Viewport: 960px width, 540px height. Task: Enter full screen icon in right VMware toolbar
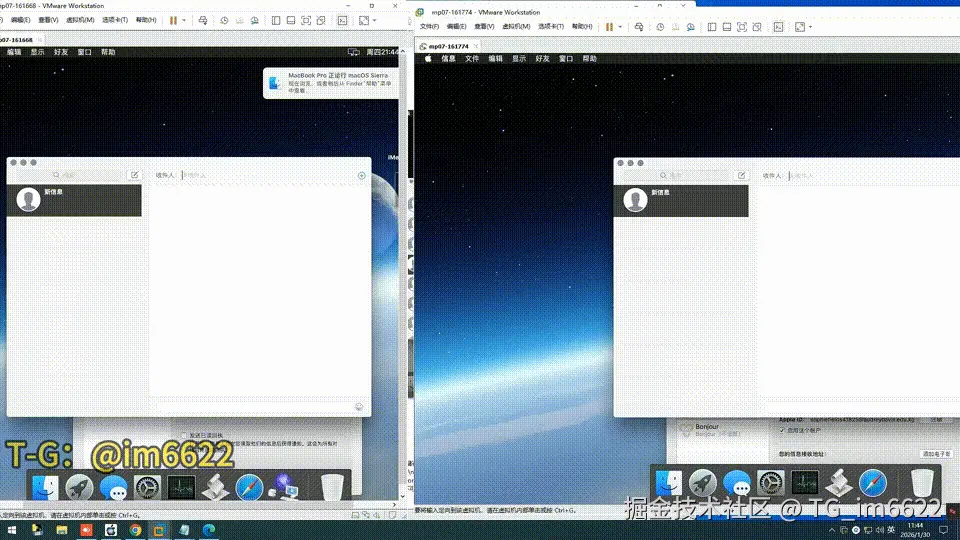pos(741,27)
